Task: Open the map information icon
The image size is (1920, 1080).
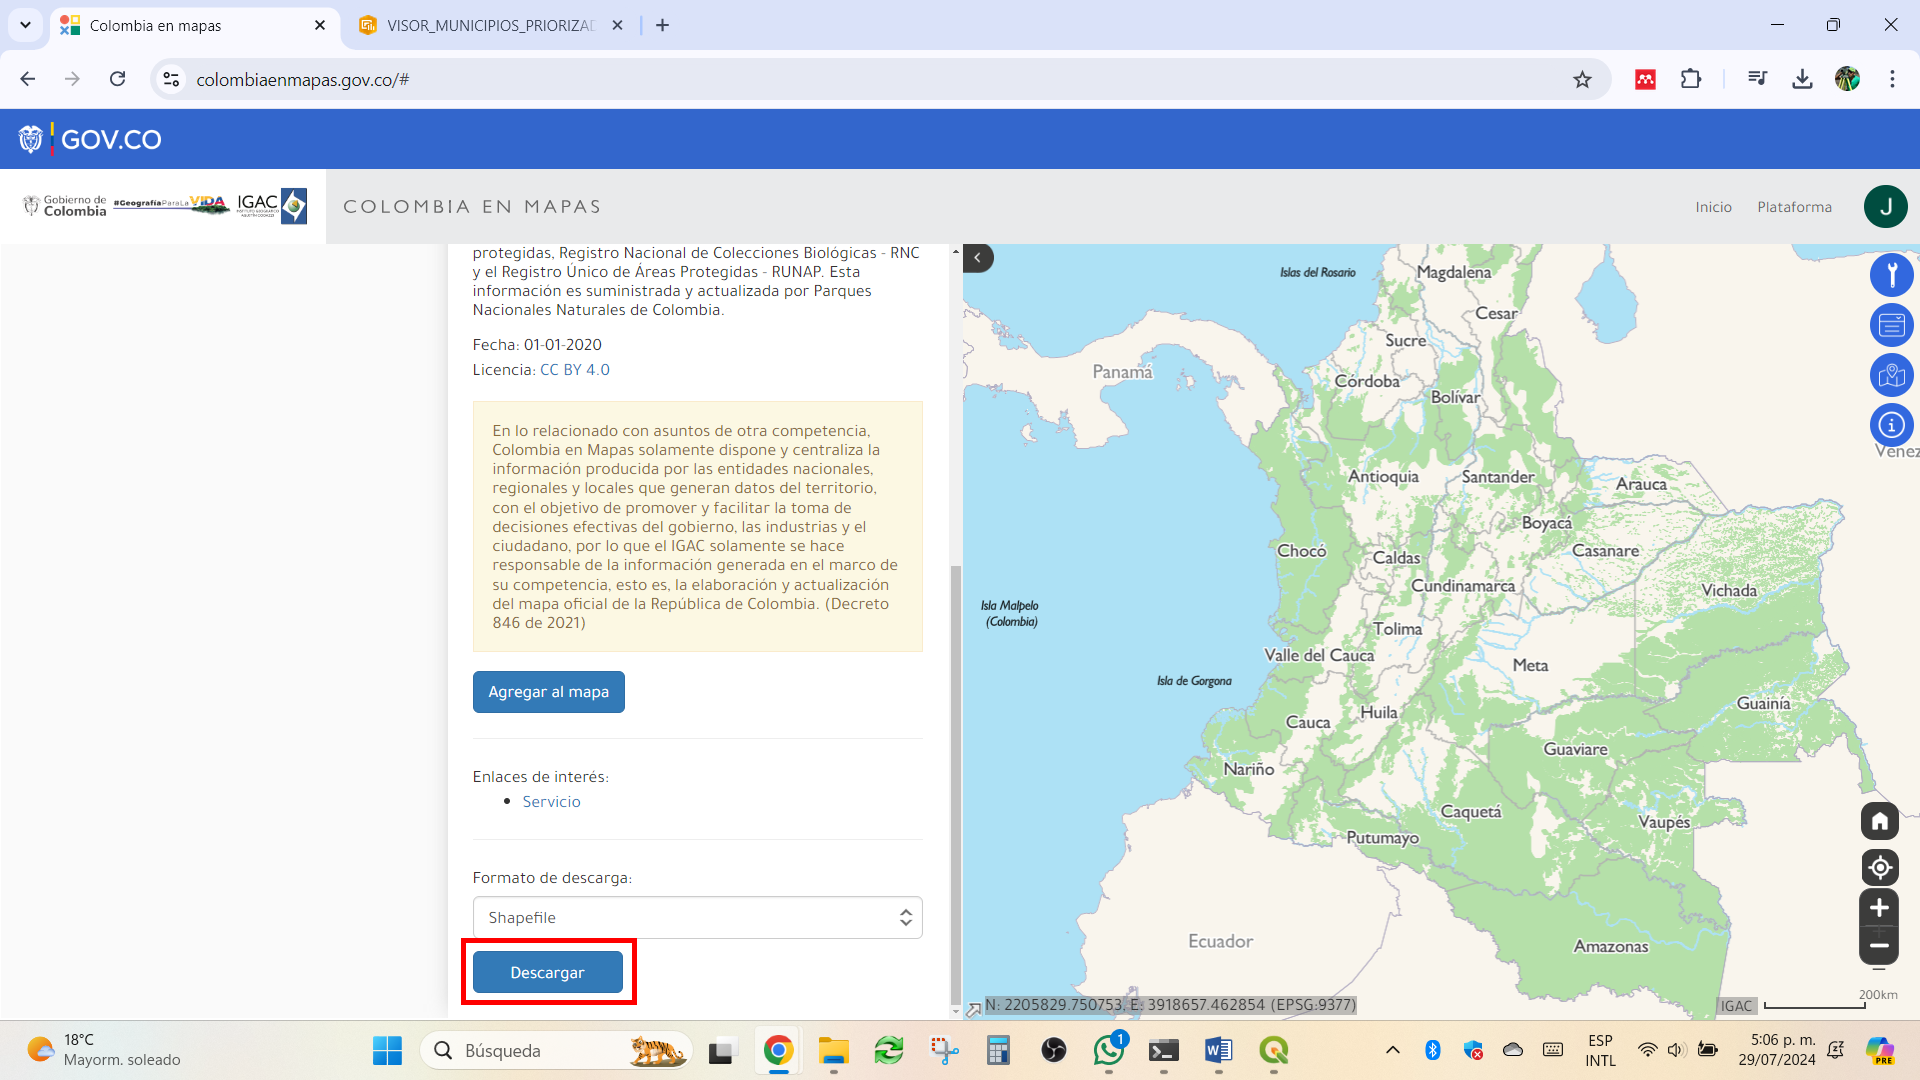Action: coord(1891,425)
